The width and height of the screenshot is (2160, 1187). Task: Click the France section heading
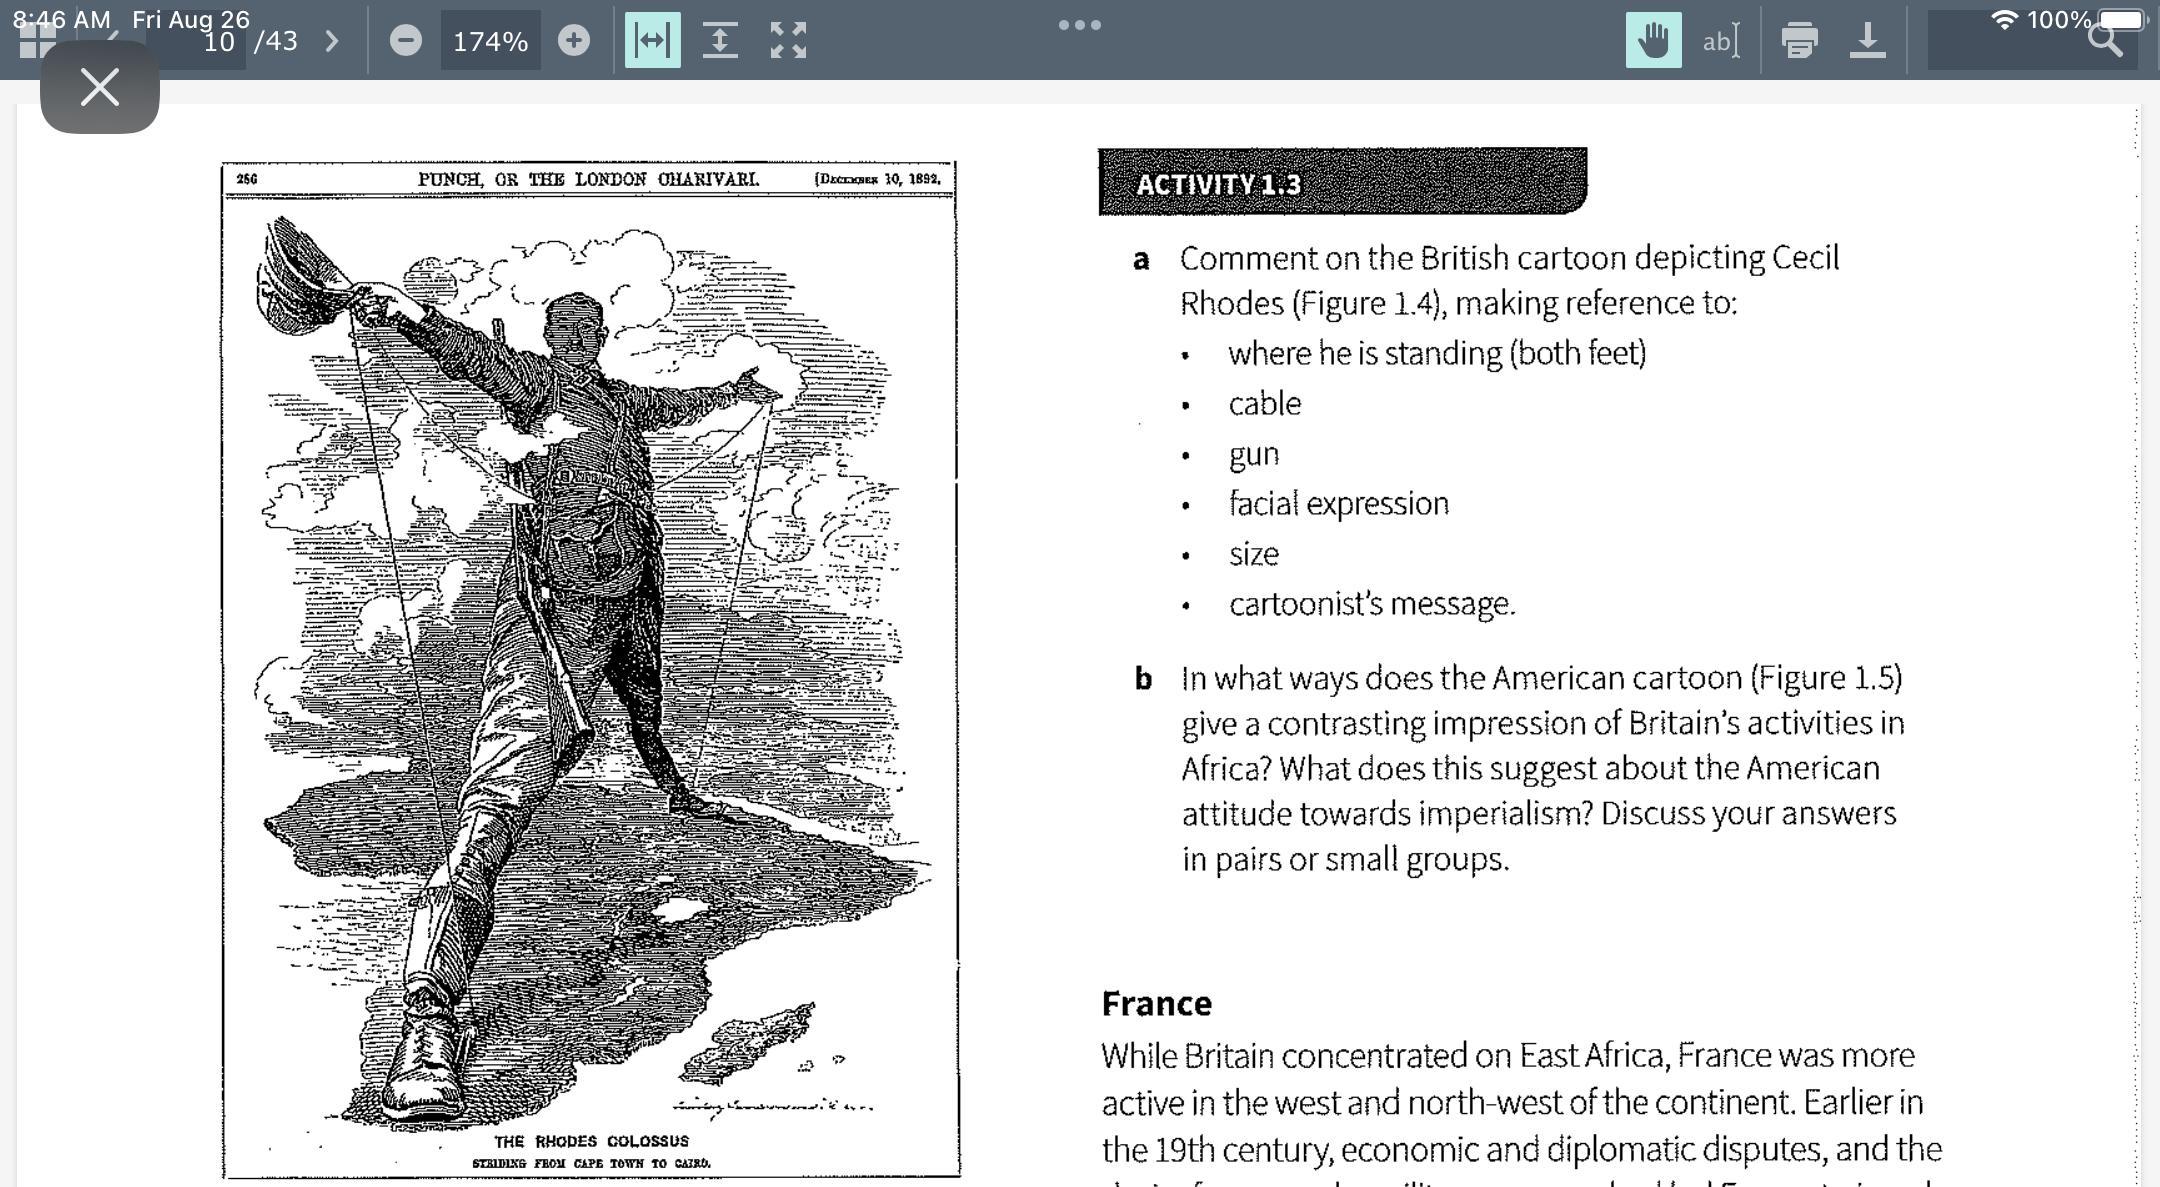point(1156,1003)
